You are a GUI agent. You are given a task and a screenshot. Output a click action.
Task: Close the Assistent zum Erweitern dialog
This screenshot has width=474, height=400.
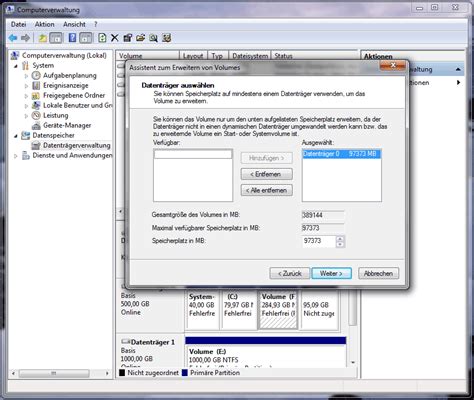393,66
